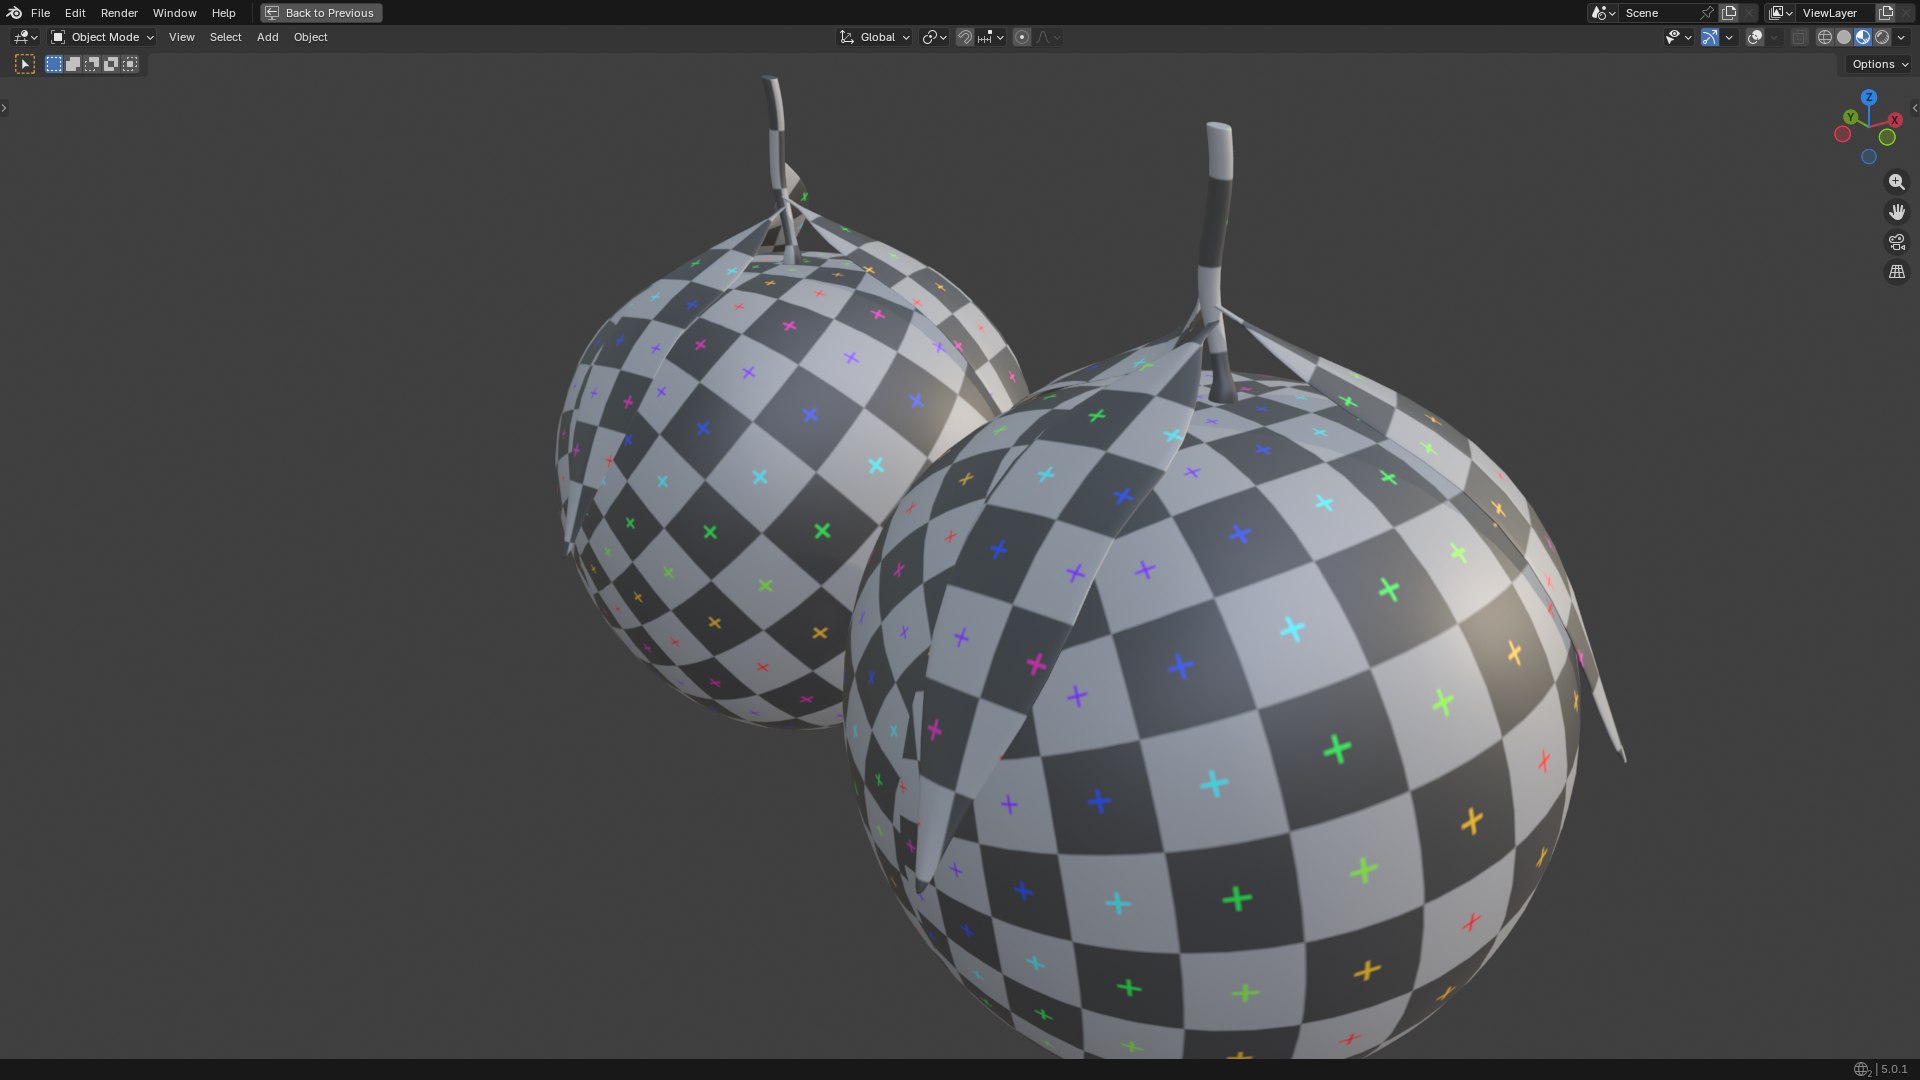This screenshot has height=1080, width=1920.
Task: Click the 5.0.1 version text
Action: pos(1894,1069)
